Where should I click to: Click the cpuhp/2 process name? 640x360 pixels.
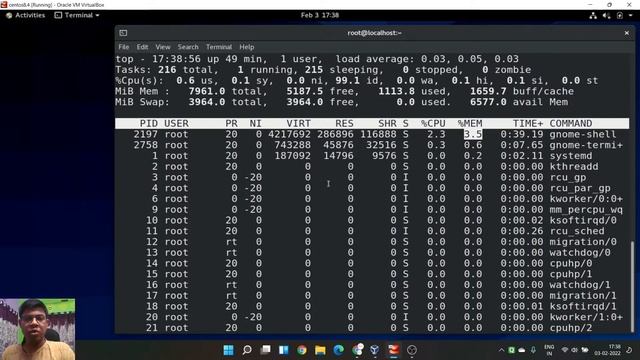point(571,328)
